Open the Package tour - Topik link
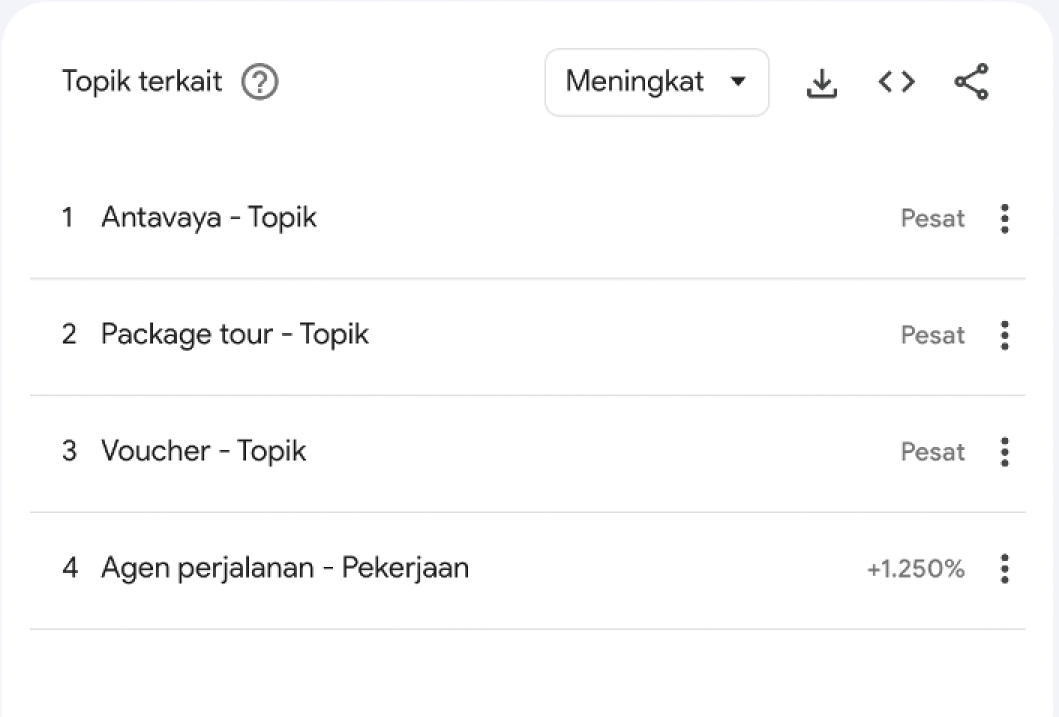This screenshot has height=717, width=1059. tap(234, 335)
